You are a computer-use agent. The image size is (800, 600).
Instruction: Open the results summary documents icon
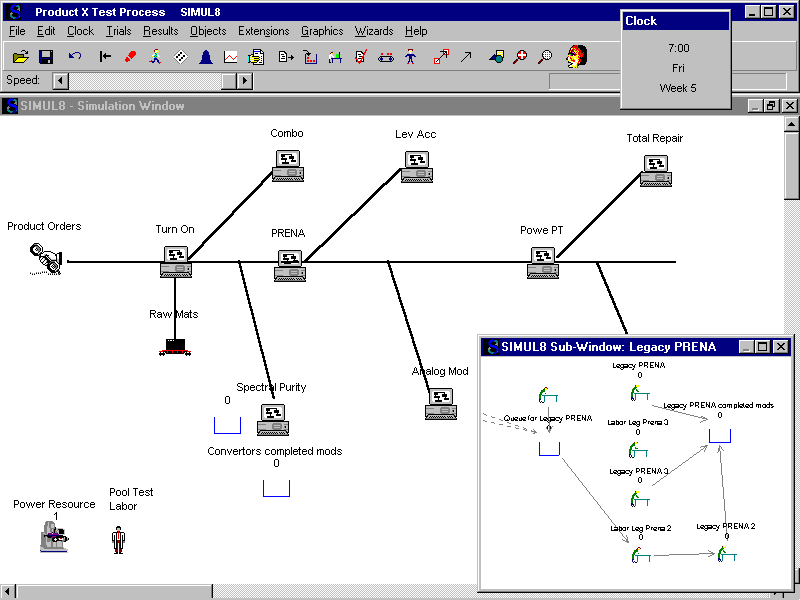256,56
